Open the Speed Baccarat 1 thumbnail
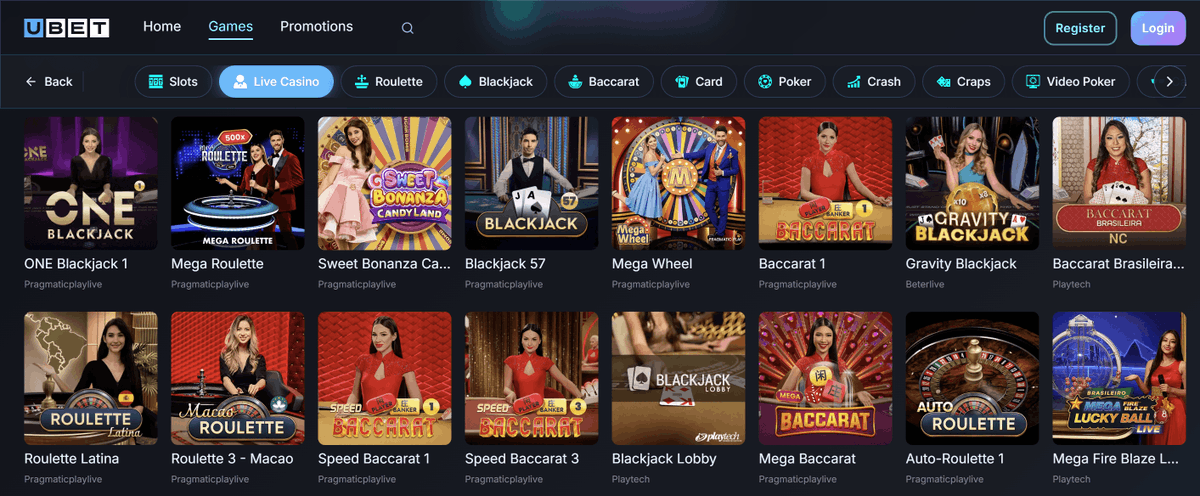Image resolution: width=1200 pixels, height=496 pixels. coord(385,378)
